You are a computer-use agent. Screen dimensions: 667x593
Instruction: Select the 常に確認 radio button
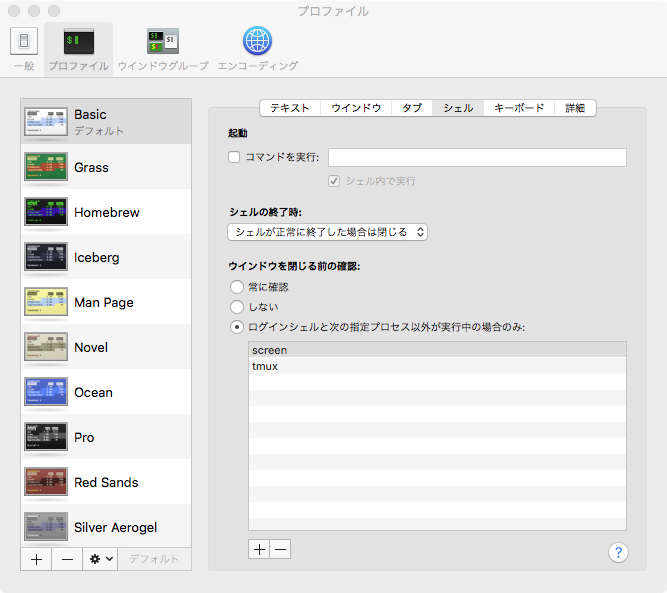pyautogui.click(x=237, y=287)
